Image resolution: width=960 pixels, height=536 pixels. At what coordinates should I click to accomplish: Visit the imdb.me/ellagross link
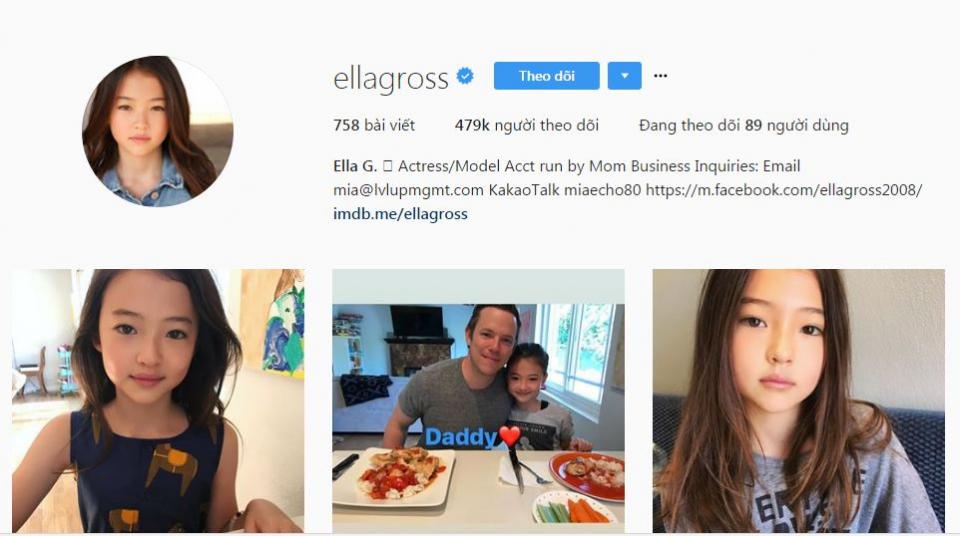coord(400,214)
